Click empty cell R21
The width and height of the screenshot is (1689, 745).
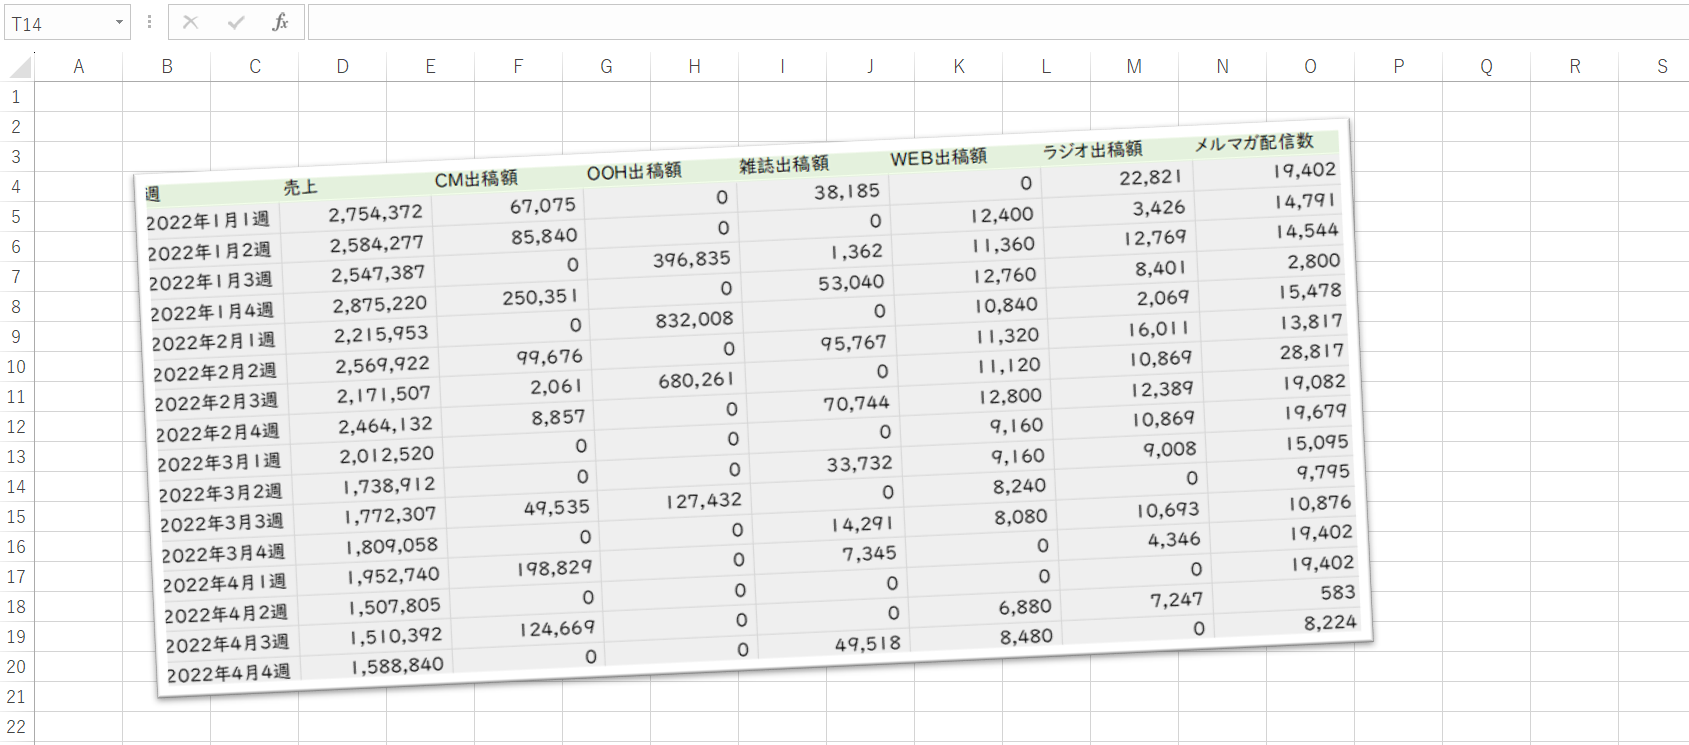(x=1574, y=697)
